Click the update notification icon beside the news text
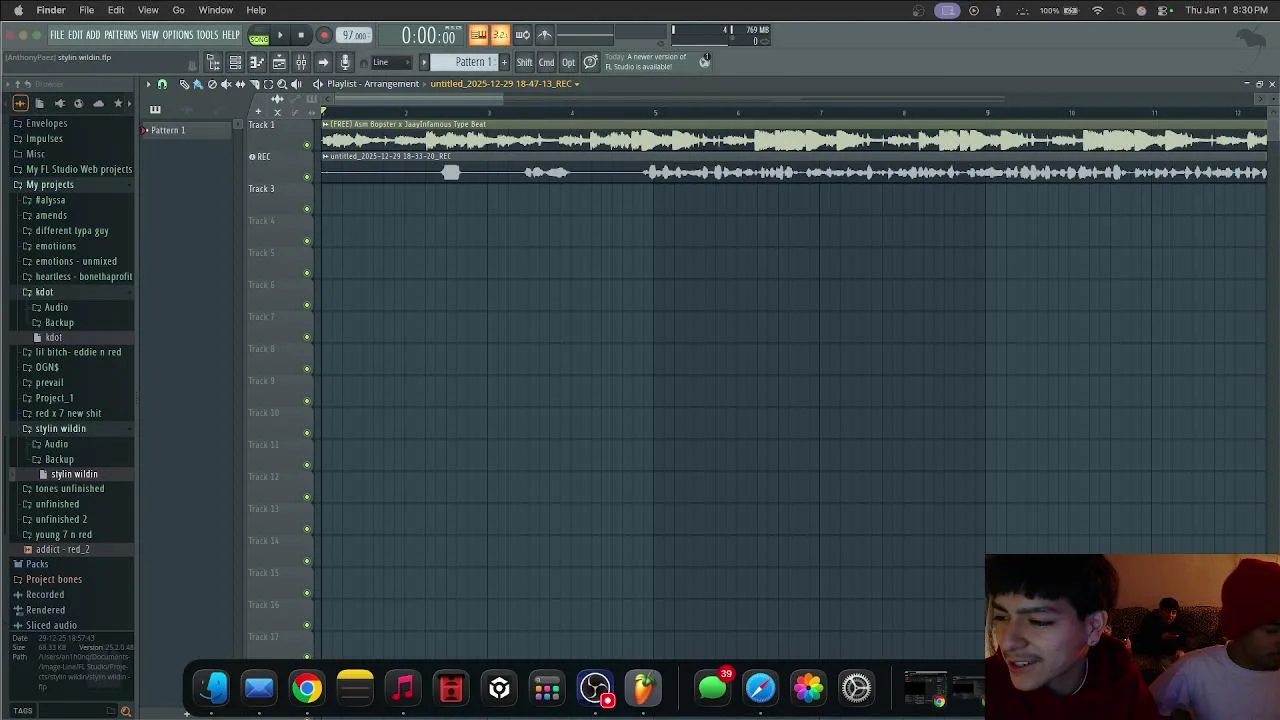Image resolution: width=1280 pixels, height=720 pixels. (705, 61)
